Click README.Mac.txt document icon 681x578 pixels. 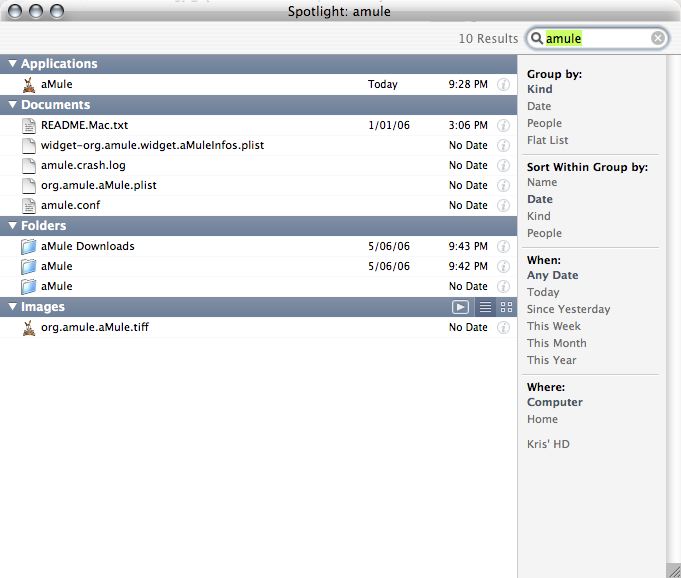tap(29, 126)
